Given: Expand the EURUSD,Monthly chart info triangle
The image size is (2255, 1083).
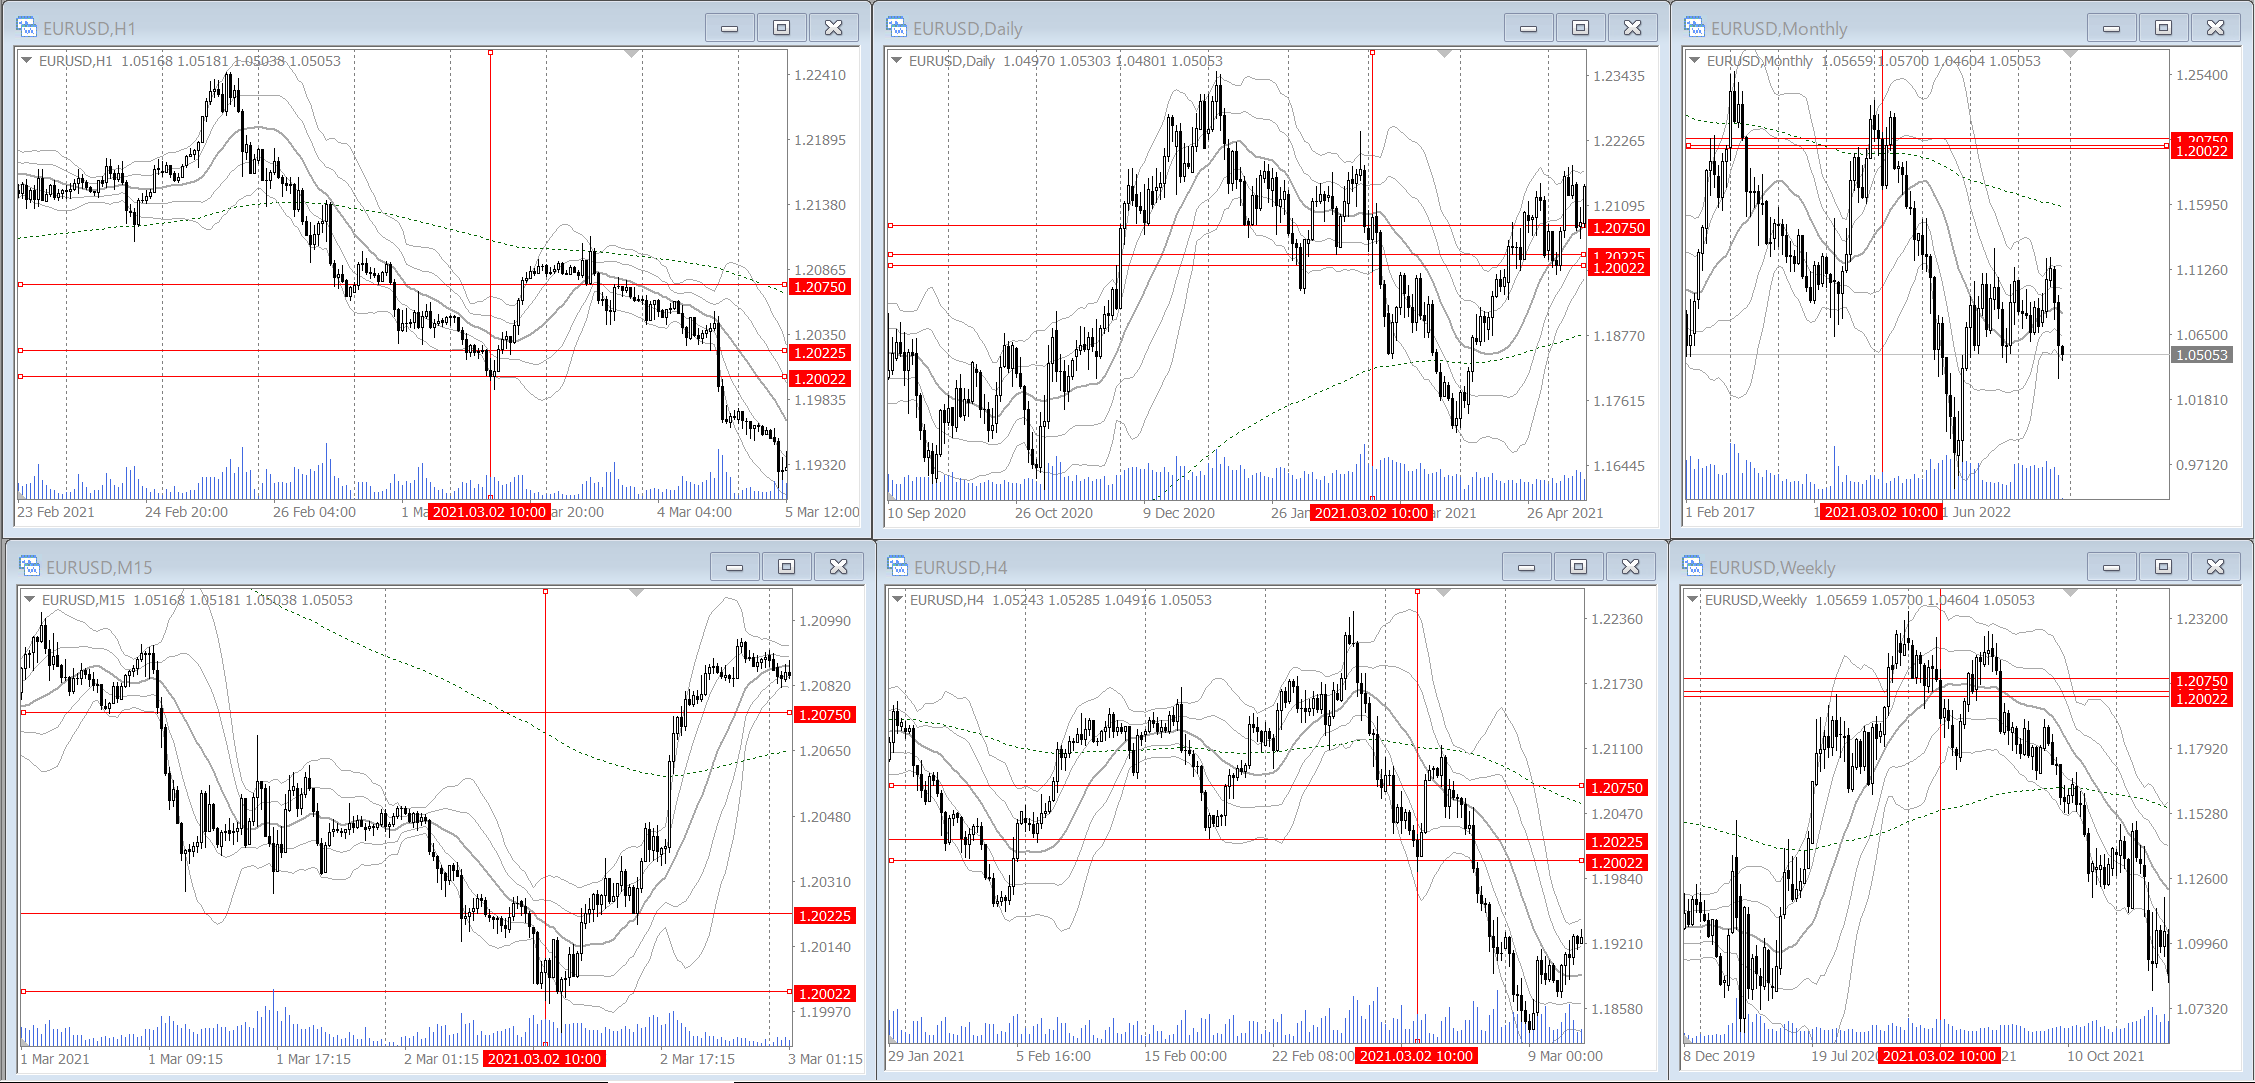Looking at the screenshot, I should (x=1694, y=61).
